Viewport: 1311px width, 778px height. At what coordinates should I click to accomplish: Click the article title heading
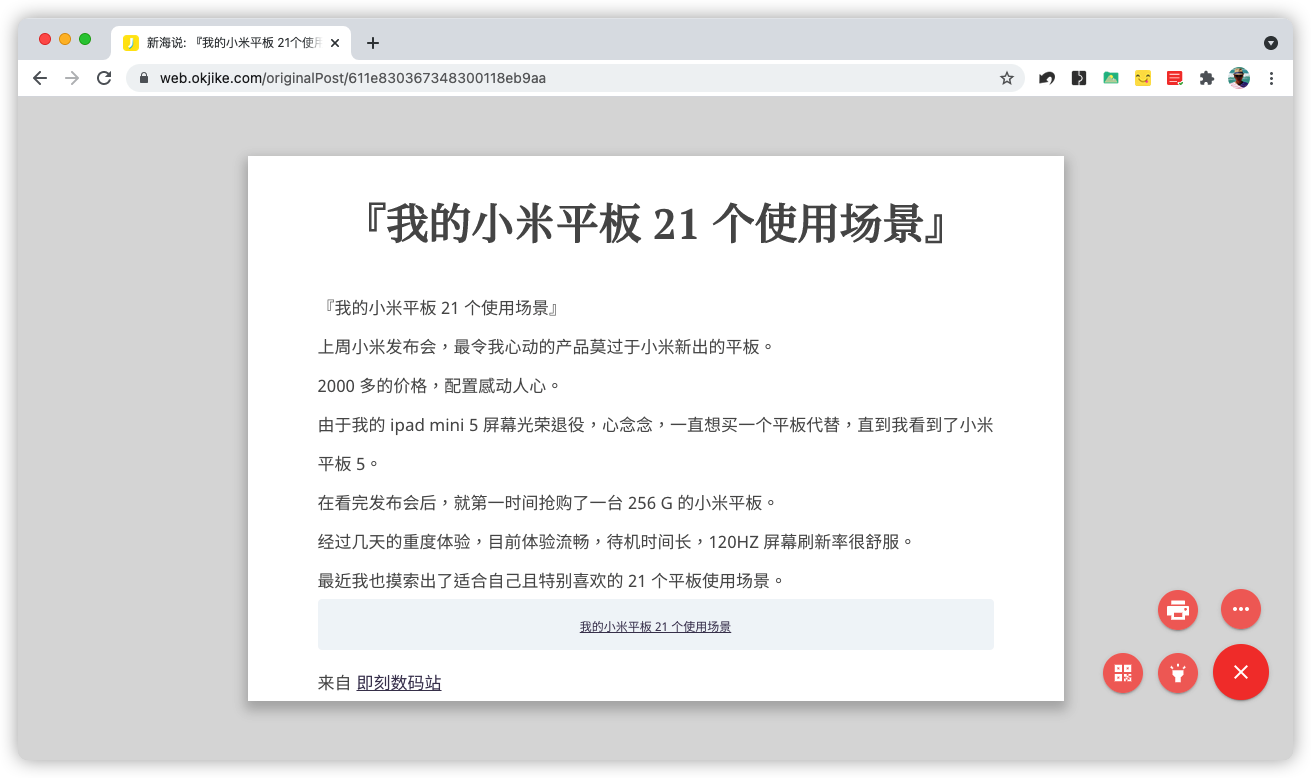(656, 224)
